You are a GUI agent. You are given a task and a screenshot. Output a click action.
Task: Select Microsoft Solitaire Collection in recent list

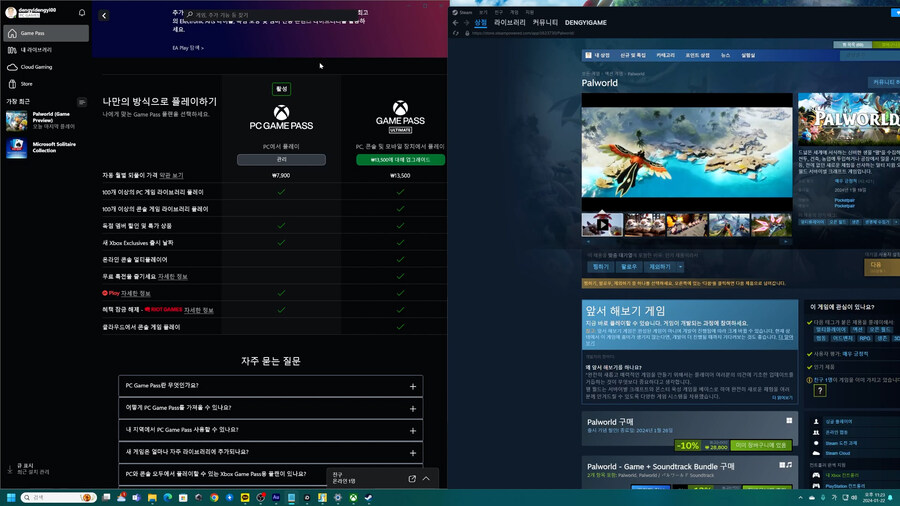[44, 147]
